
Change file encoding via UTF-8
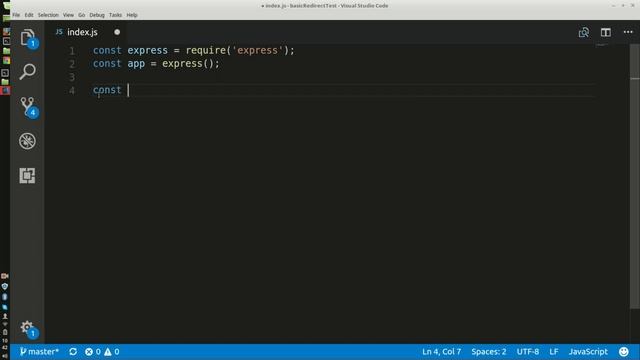click(x=528, y=351)
